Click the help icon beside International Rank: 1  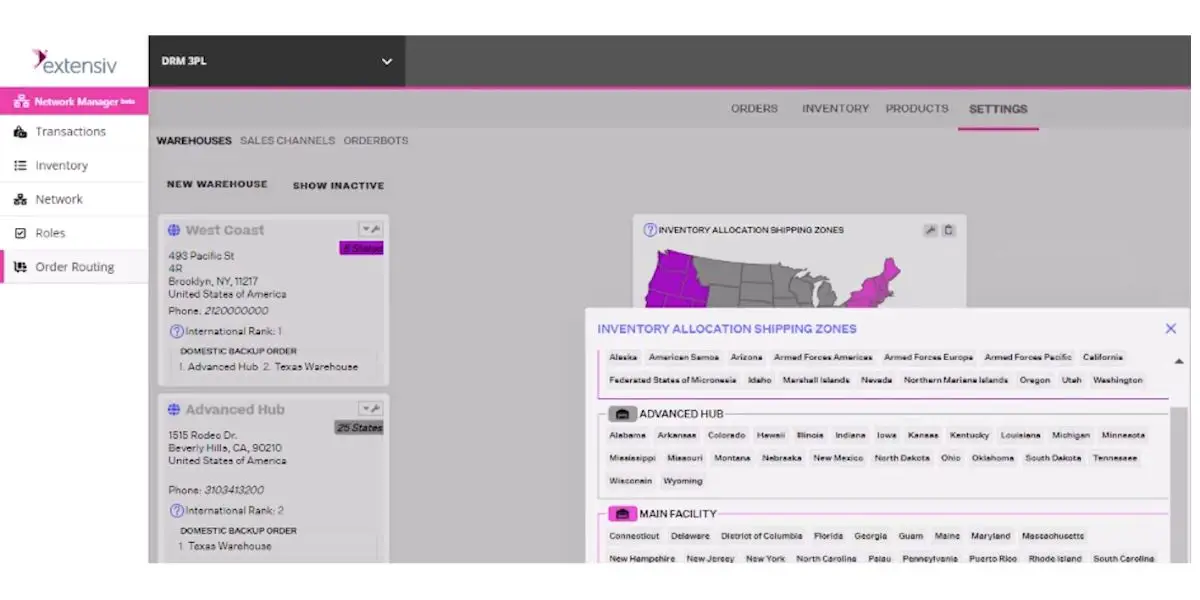click(x=177, y=331)
